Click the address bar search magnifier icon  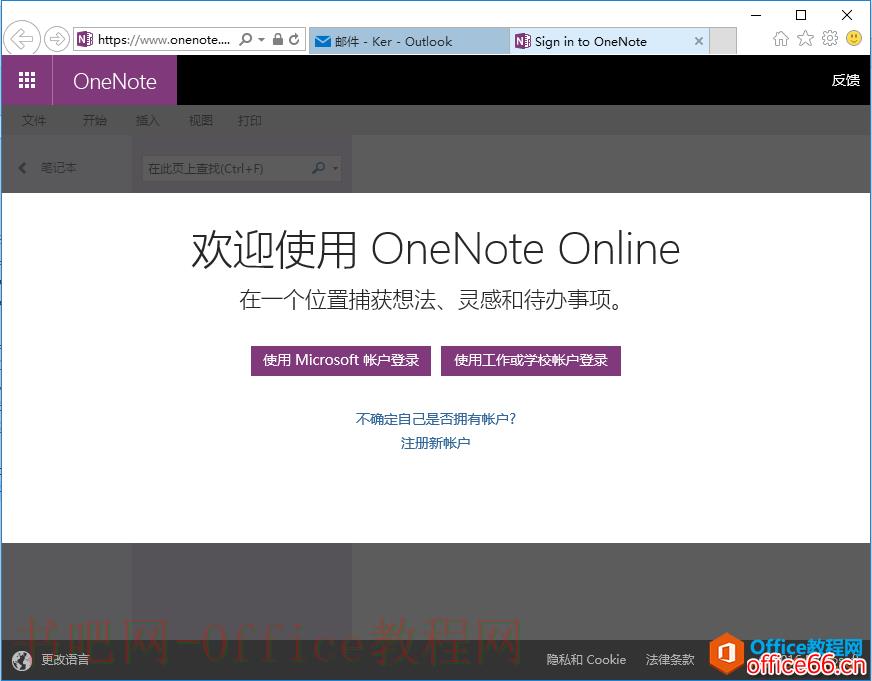click(245, 39)
